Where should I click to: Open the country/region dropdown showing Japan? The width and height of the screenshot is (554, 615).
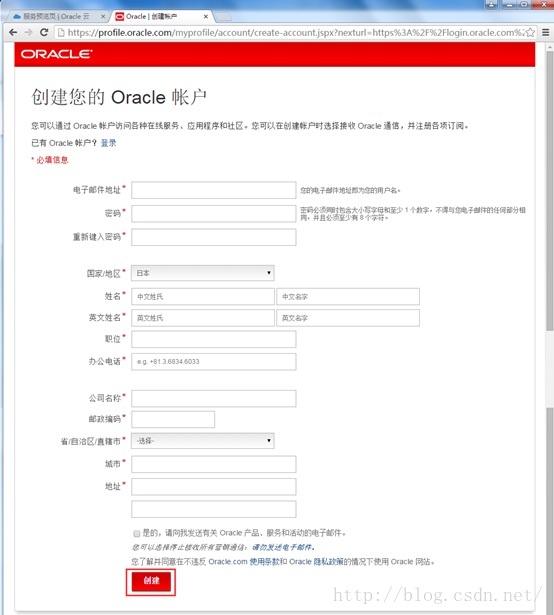[202, 273]
